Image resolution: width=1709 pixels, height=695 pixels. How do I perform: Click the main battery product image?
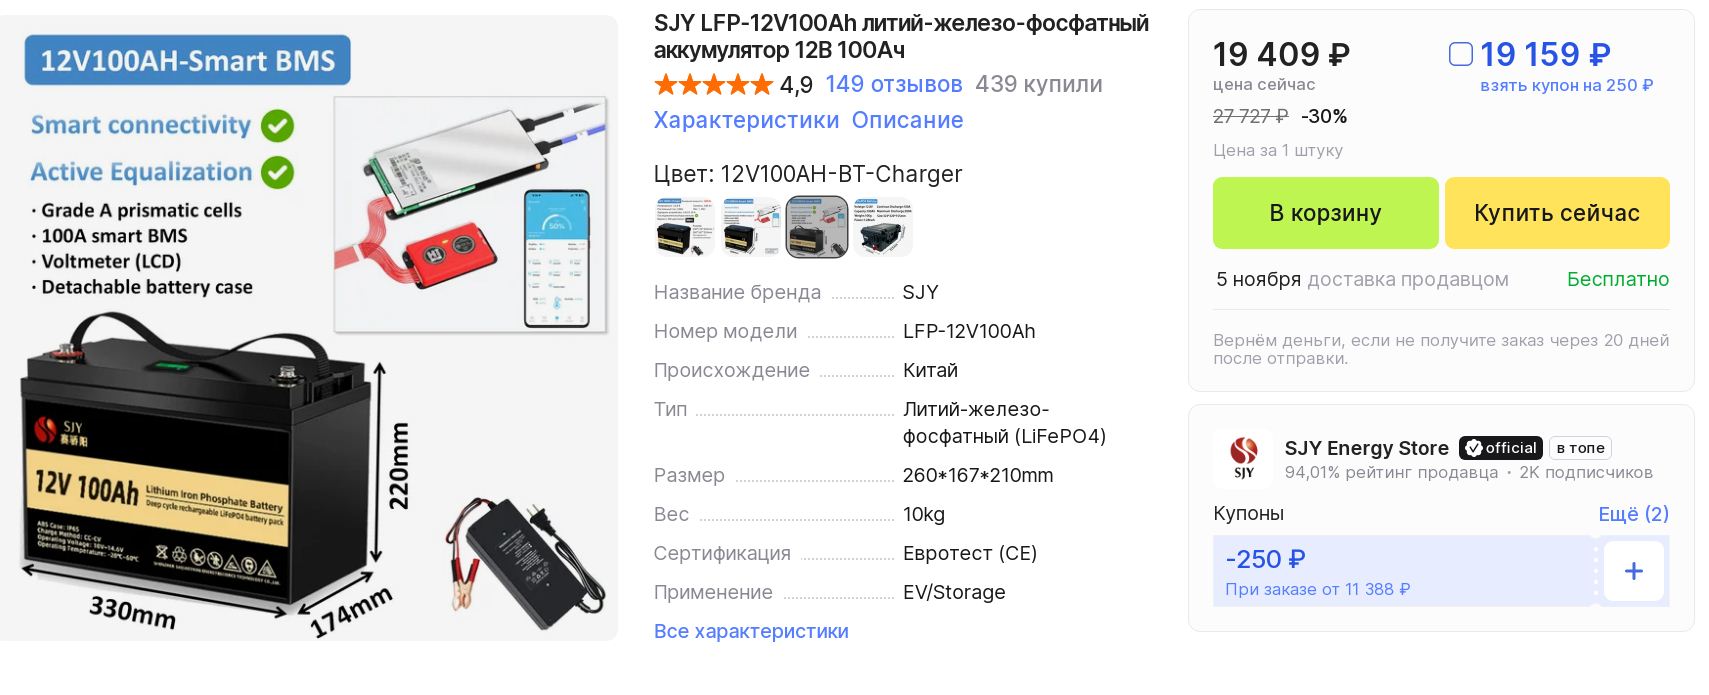(x=309, y=328)
